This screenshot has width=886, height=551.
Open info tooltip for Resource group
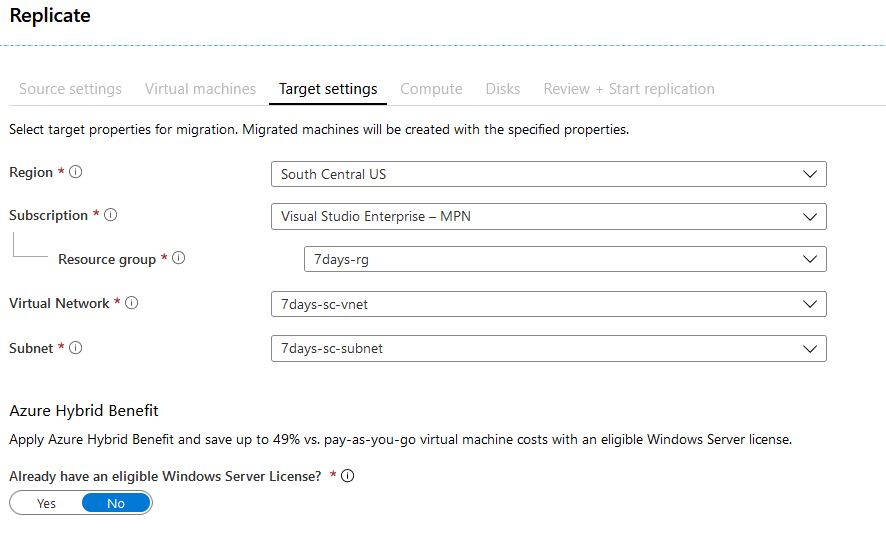tap(179, 258)
